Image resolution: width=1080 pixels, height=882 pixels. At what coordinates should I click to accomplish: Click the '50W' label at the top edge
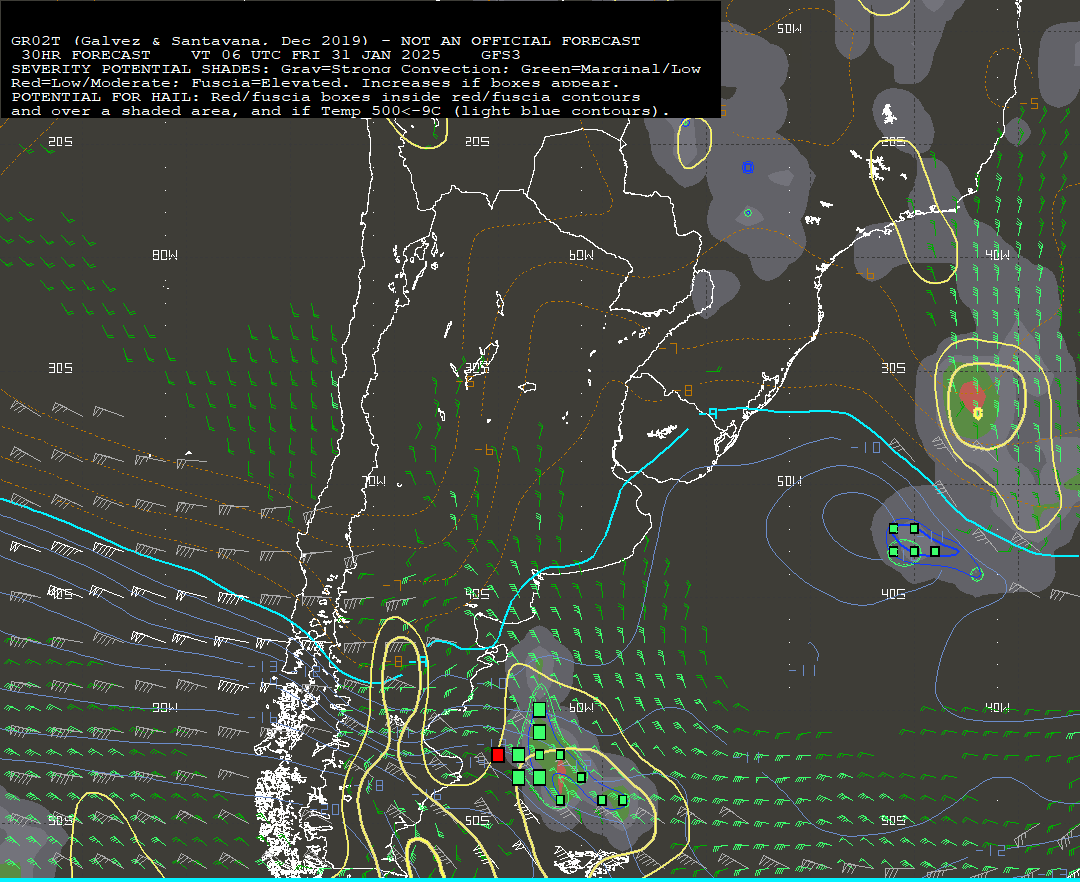[x=789, y=29]
